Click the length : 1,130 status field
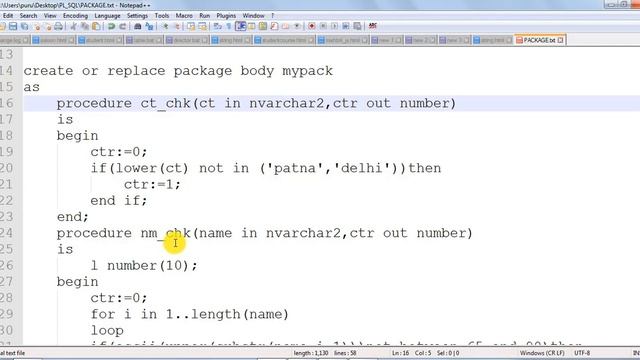The height and width of the screenshot is (360, 640). [310, 353]
